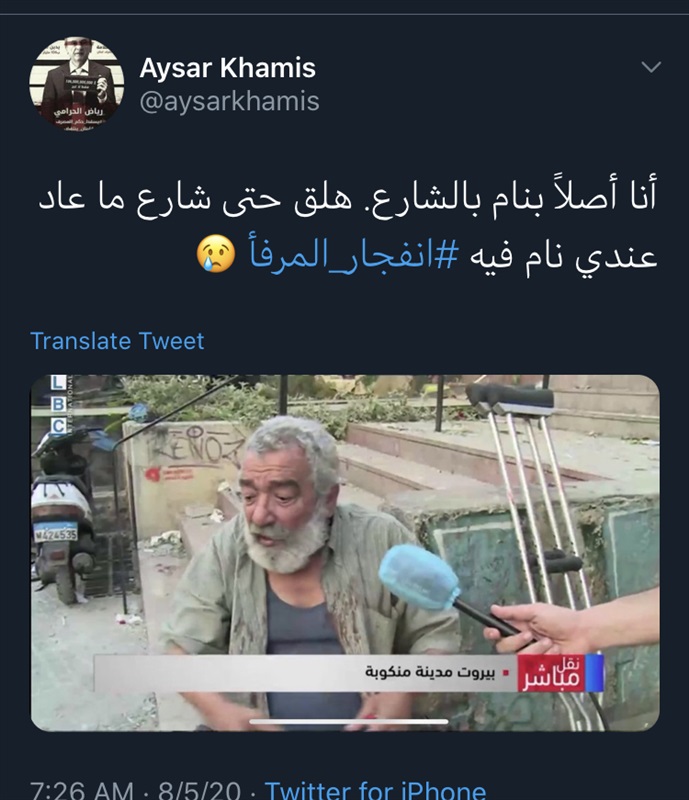Open the Twitter for iPhone source link
Screen dimensions: 689x800
375,790
